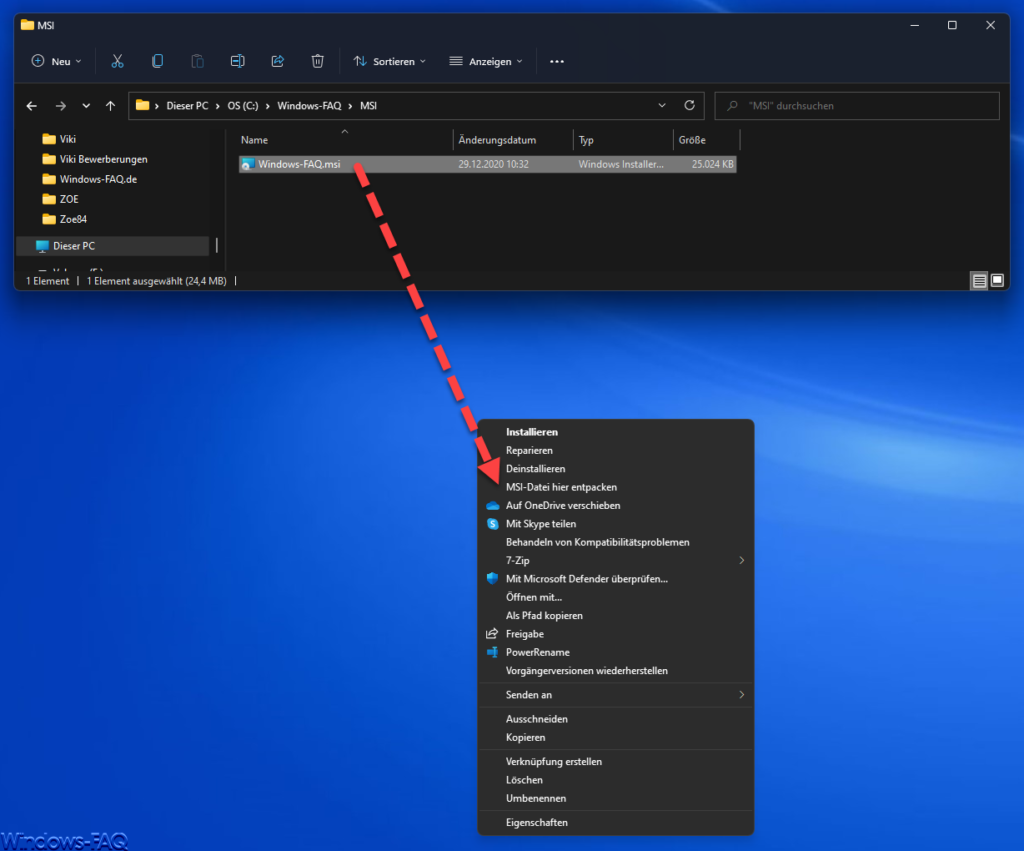The height and width of the screenshot is (851, 1024).
Task: Refresh the MSI folder view
Action: tap(689, 105)
